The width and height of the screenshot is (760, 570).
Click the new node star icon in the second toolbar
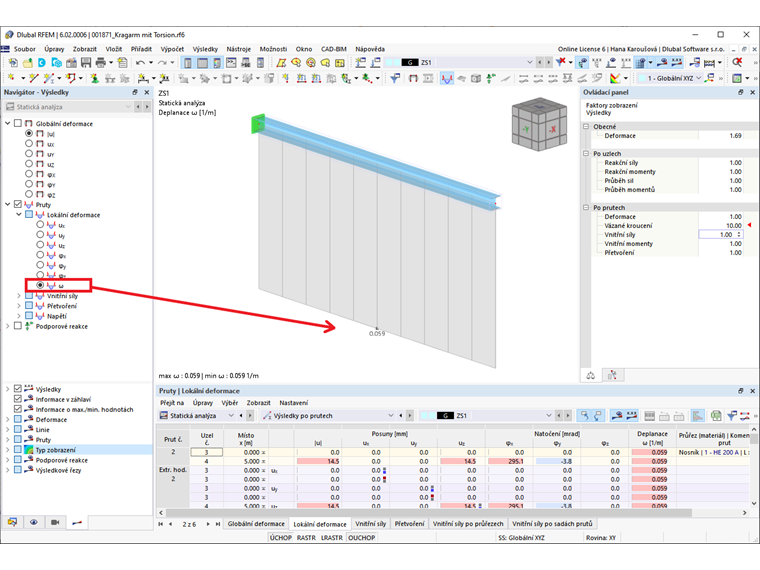point(11,78)
